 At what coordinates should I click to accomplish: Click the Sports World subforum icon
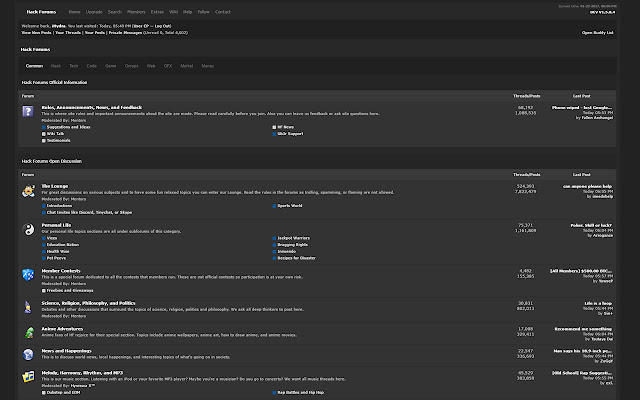pyautogui.click(x=274, y=206)
